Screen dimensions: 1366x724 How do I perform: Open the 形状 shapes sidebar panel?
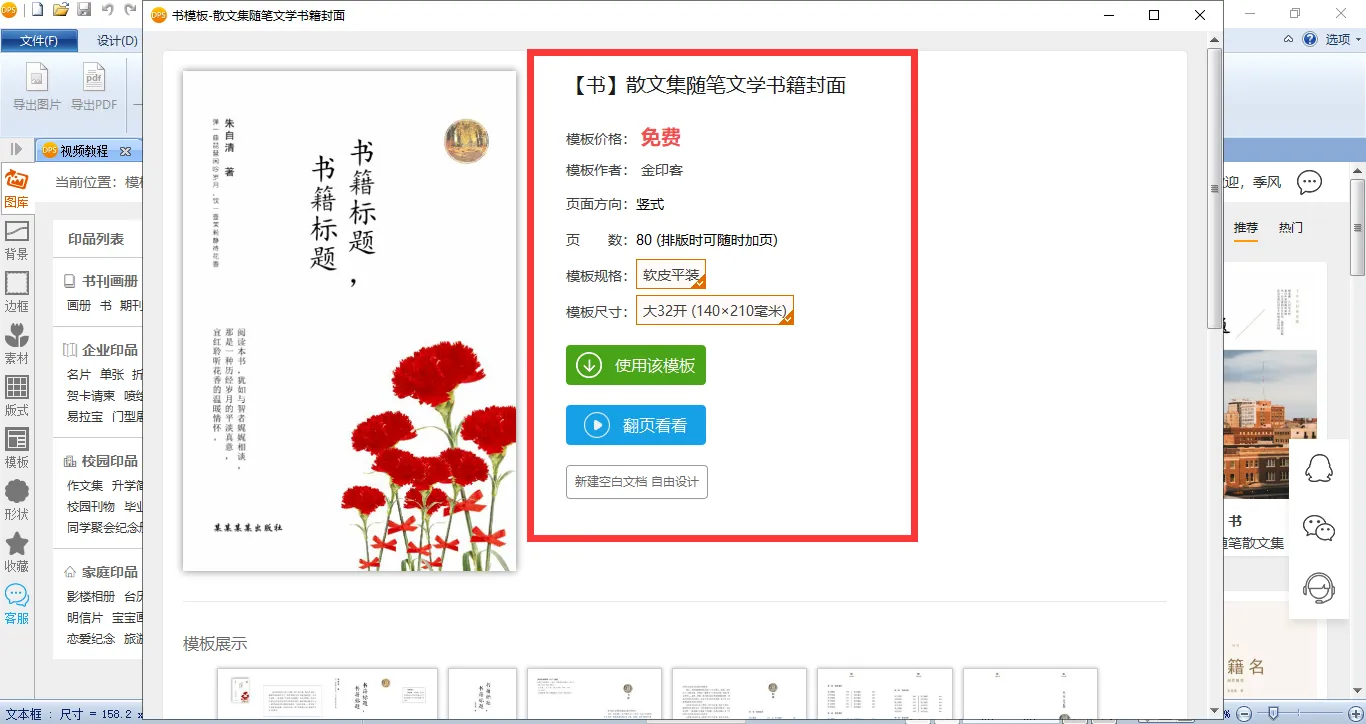[16, 502]
